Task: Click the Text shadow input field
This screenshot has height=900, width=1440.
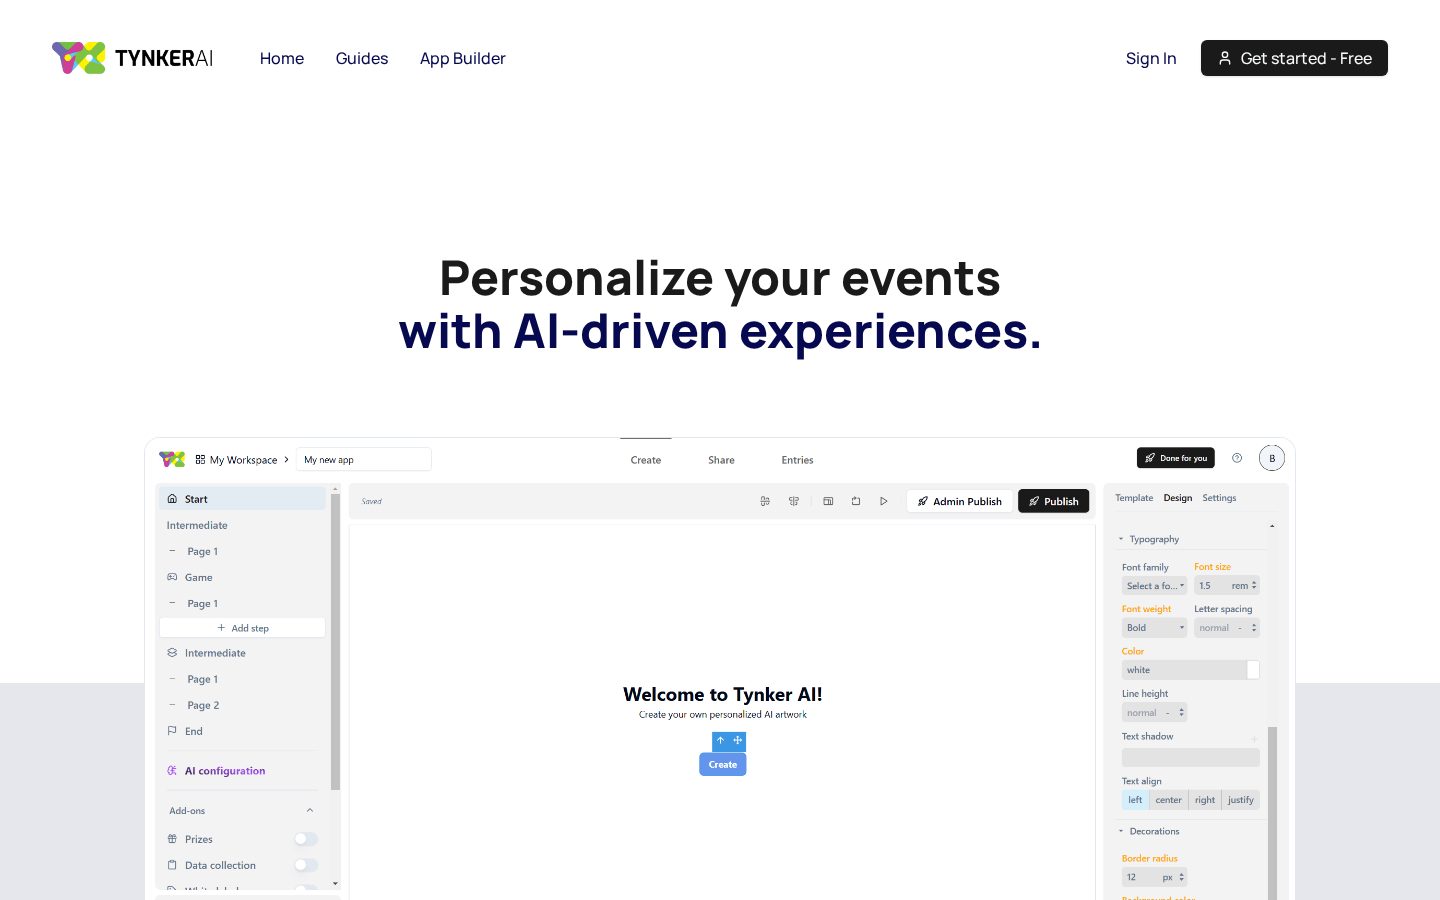Action: 1191,757
